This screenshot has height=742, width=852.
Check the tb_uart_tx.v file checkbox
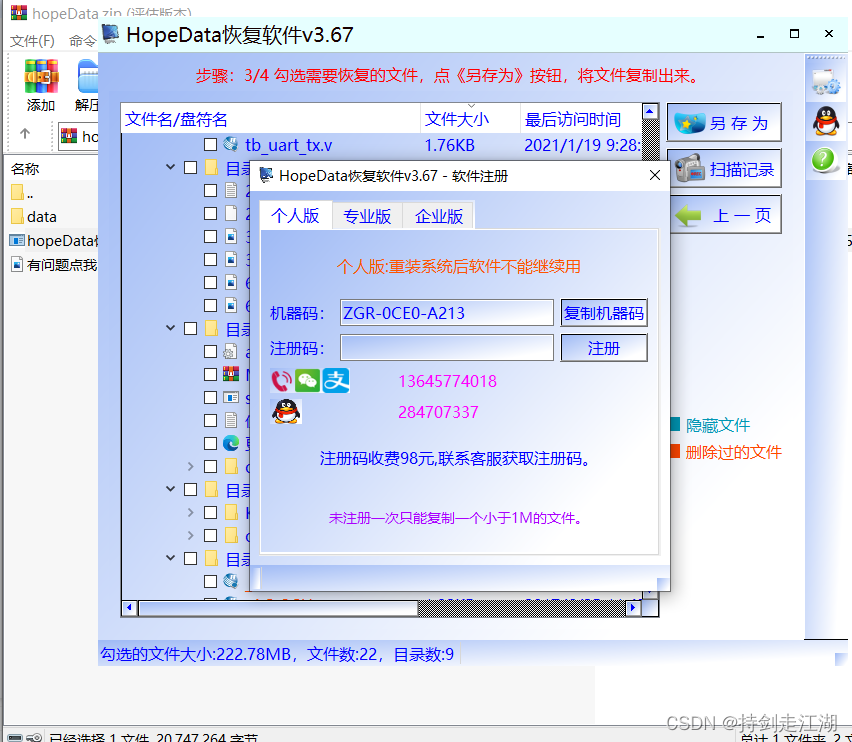210,144
